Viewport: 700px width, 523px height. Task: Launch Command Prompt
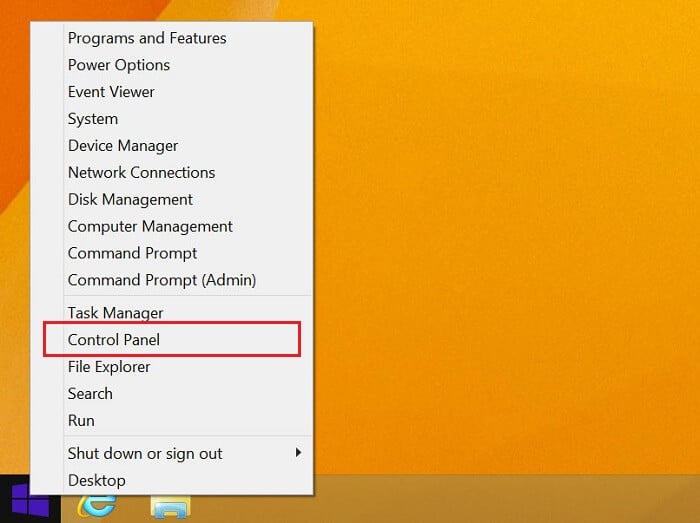171,253
